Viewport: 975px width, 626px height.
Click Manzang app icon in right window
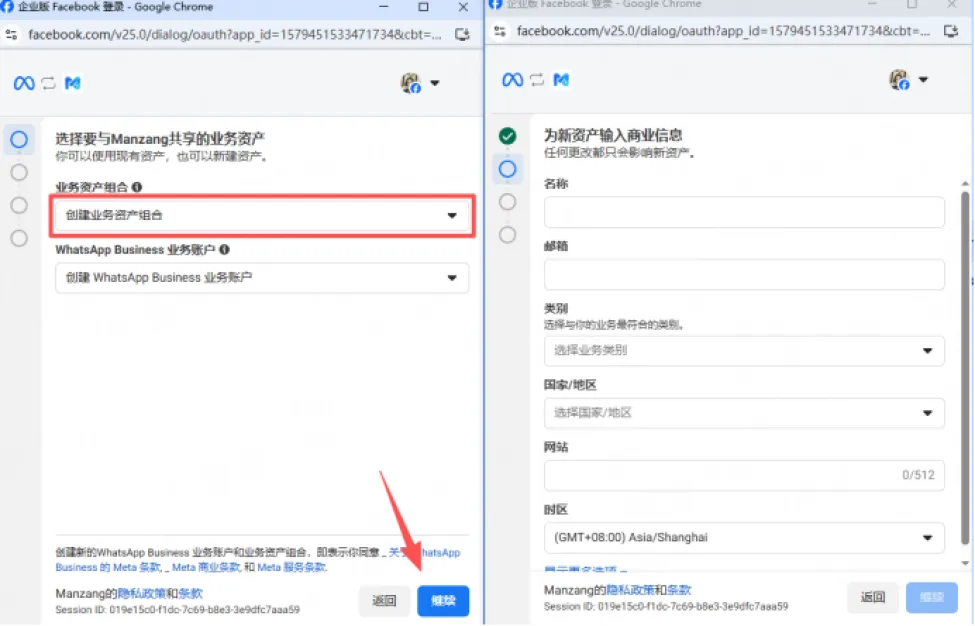coord(561,80)
